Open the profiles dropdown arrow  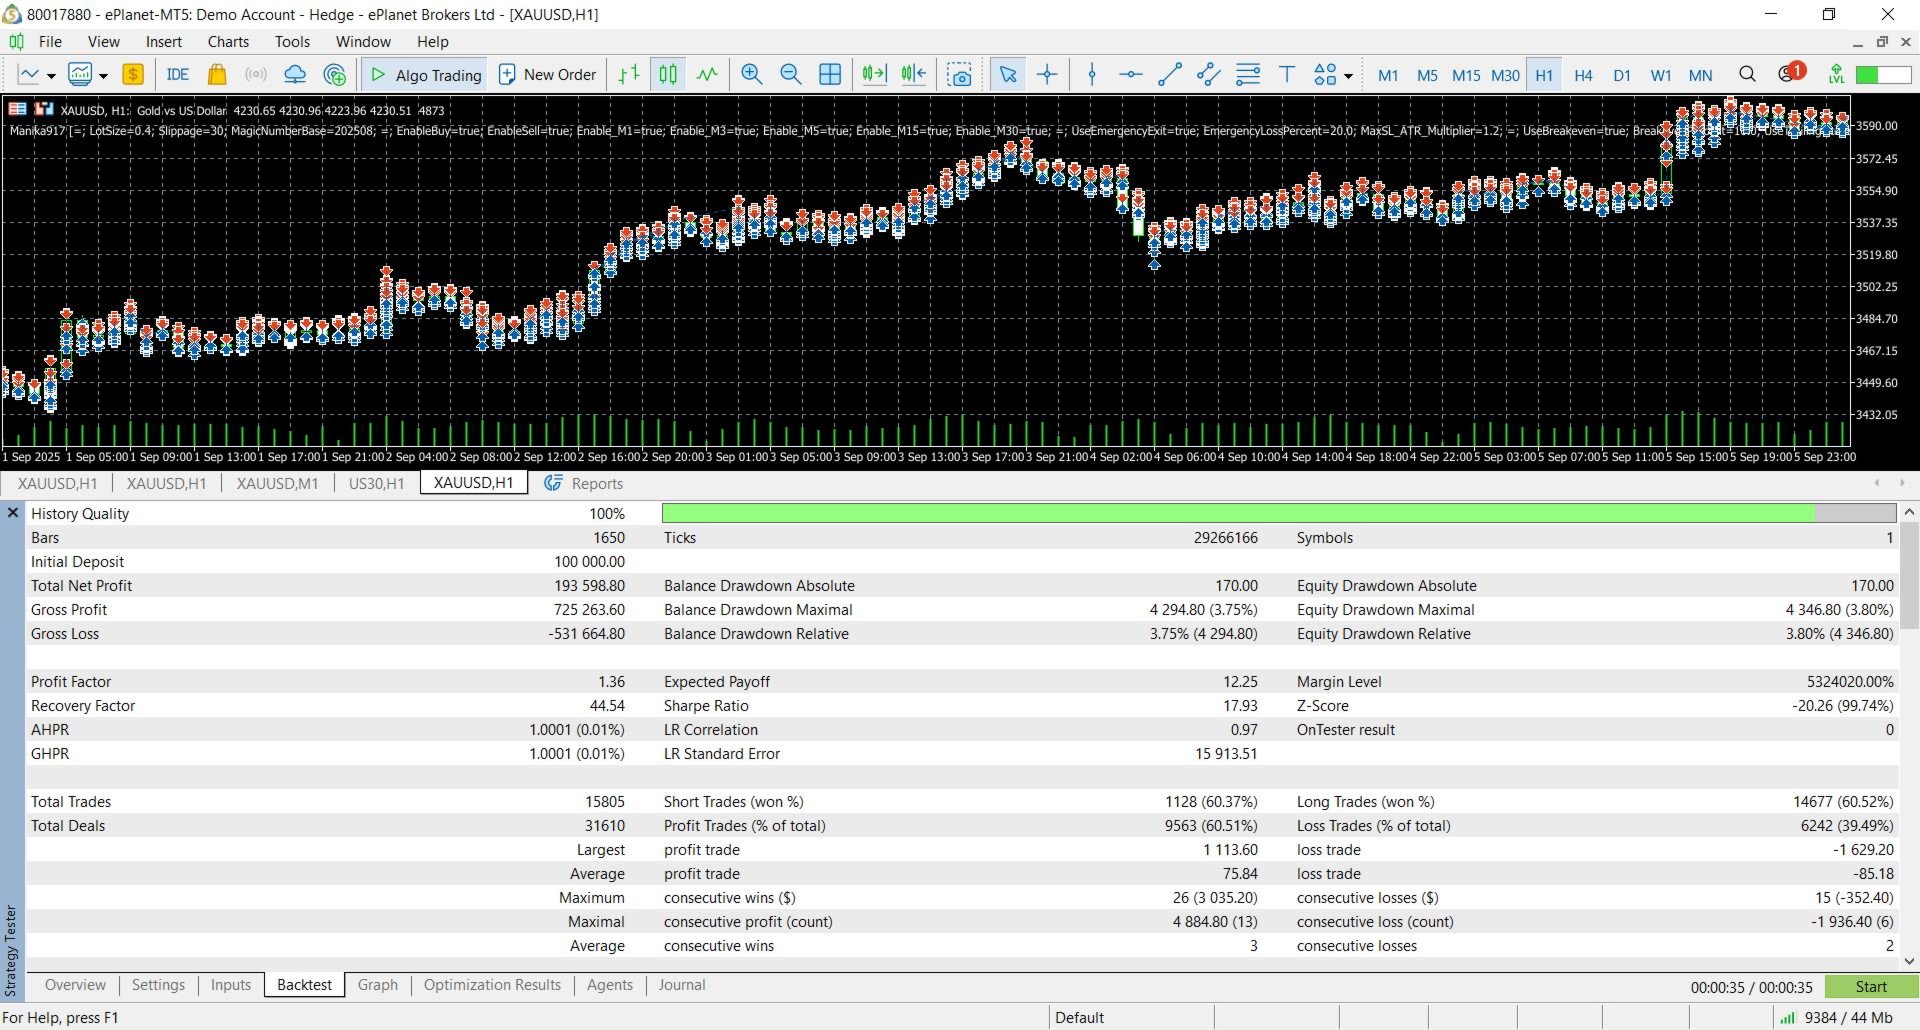coord(103,76)
